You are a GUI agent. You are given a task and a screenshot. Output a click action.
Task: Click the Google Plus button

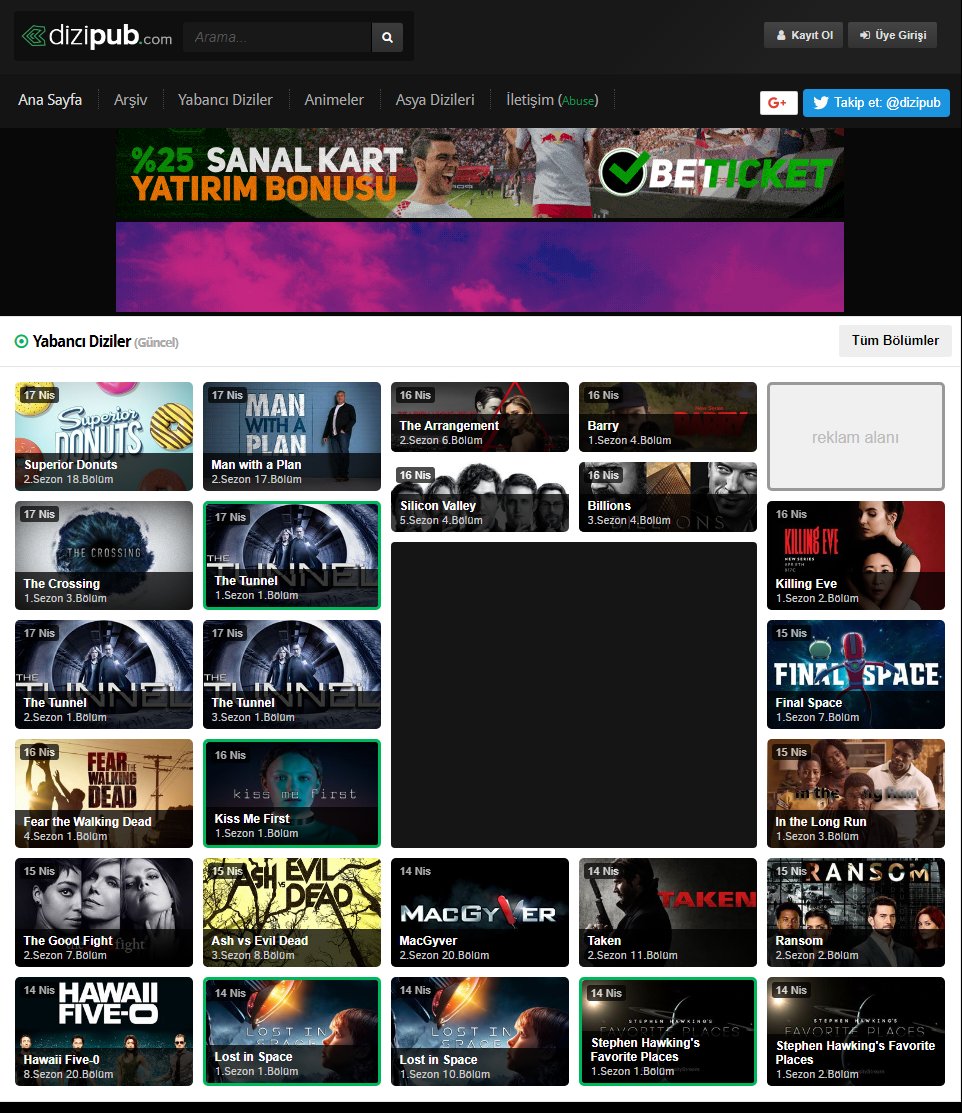click(778, 102)
